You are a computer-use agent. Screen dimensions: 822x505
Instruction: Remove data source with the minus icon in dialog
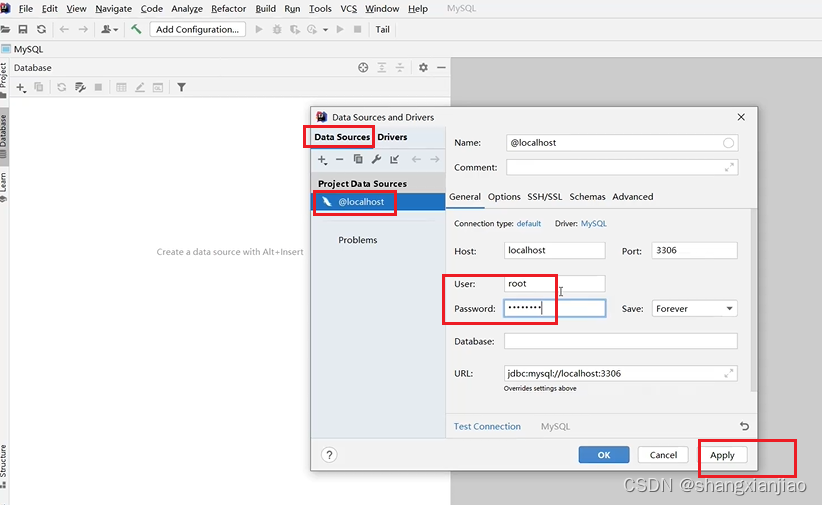pos(340,159)
